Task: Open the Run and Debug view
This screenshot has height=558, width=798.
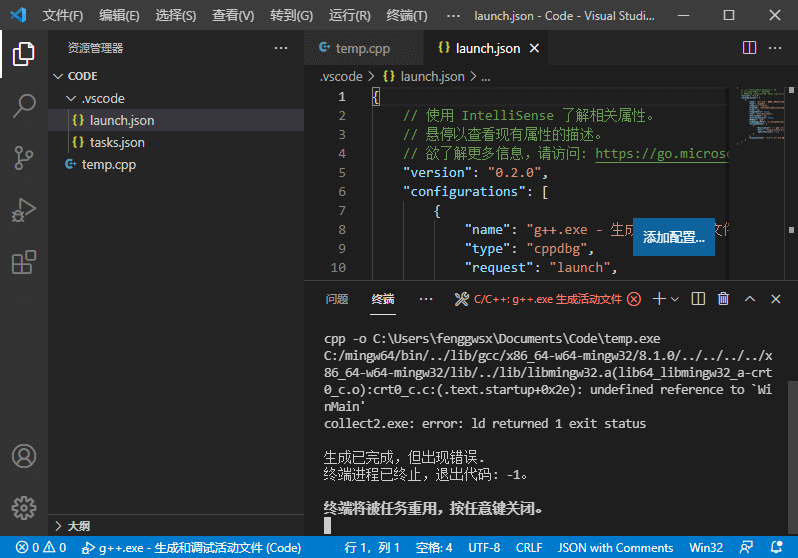Action: pos(24,210)
